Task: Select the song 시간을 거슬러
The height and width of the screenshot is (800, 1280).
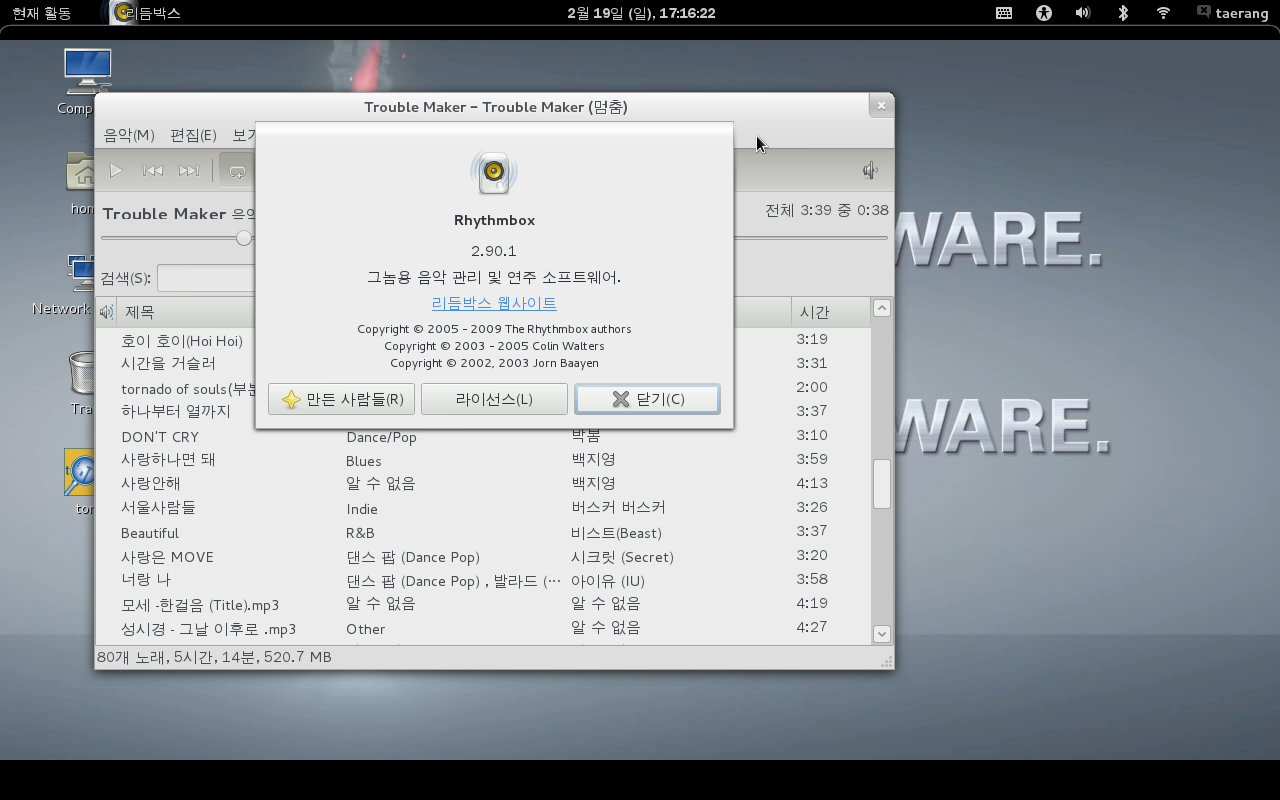Action: pos(168,363)
